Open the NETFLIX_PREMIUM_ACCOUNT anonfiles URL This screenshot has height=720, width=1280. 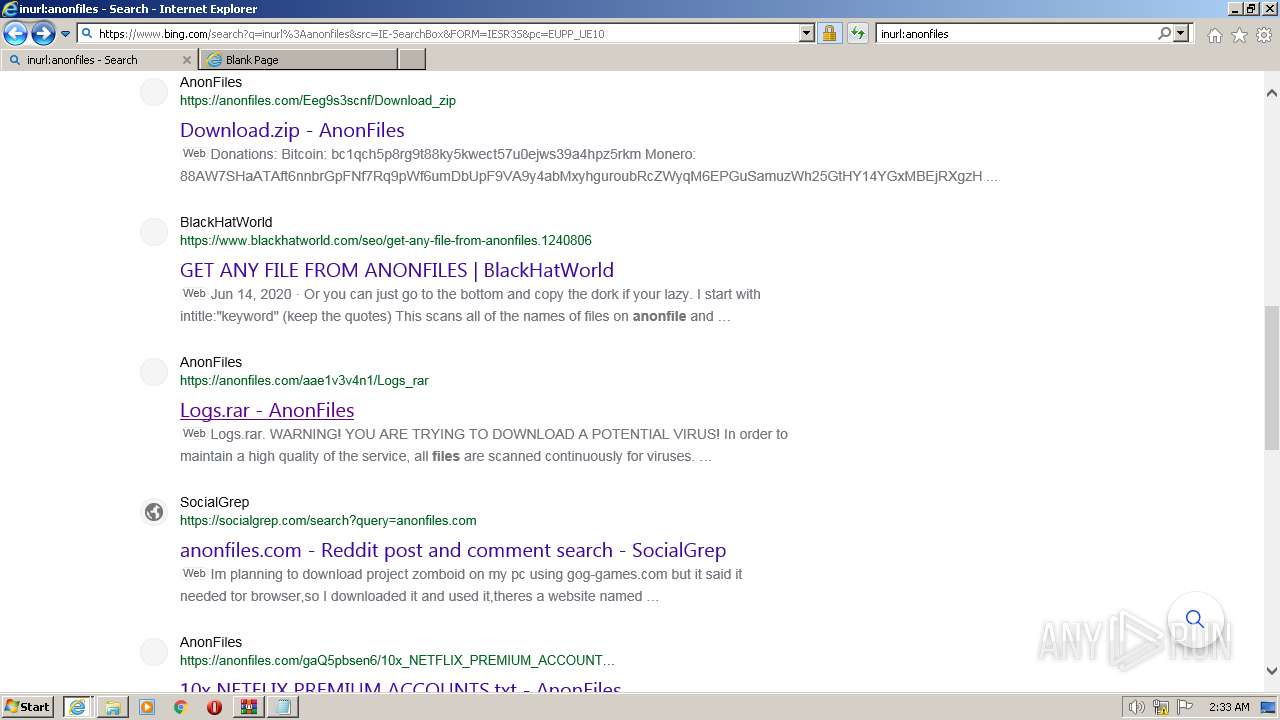[x=397, y=660]
